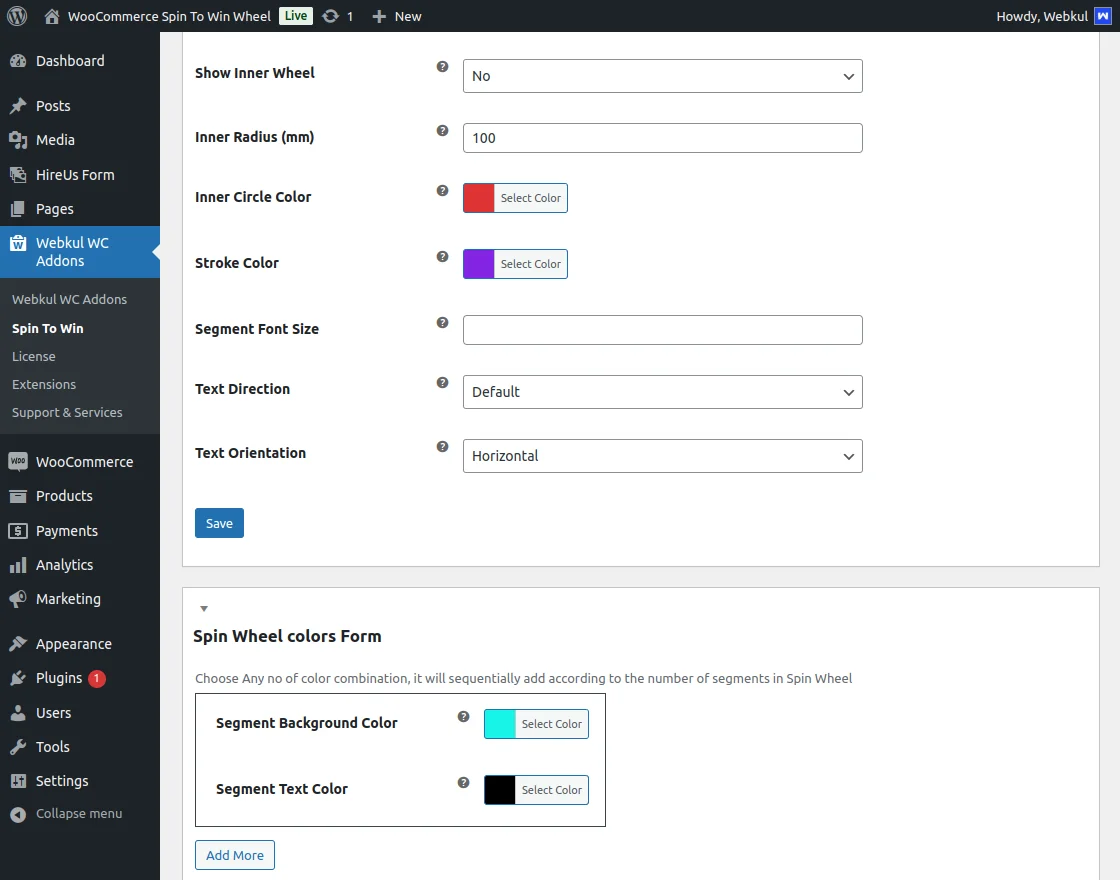
Task: Go to the Plugins menu
Action: click(59, 678)
